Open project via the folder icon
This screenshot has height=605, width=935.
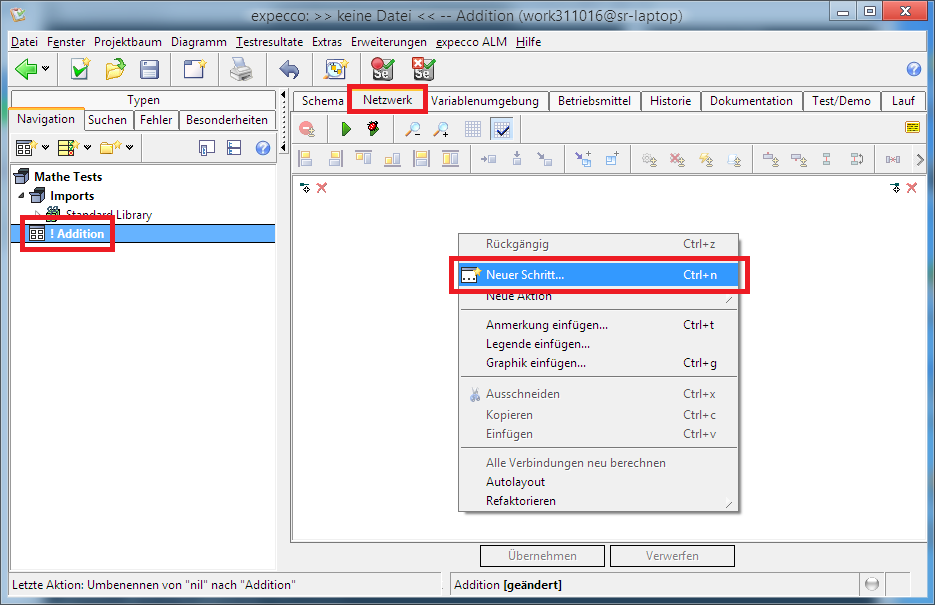point(115,69)
